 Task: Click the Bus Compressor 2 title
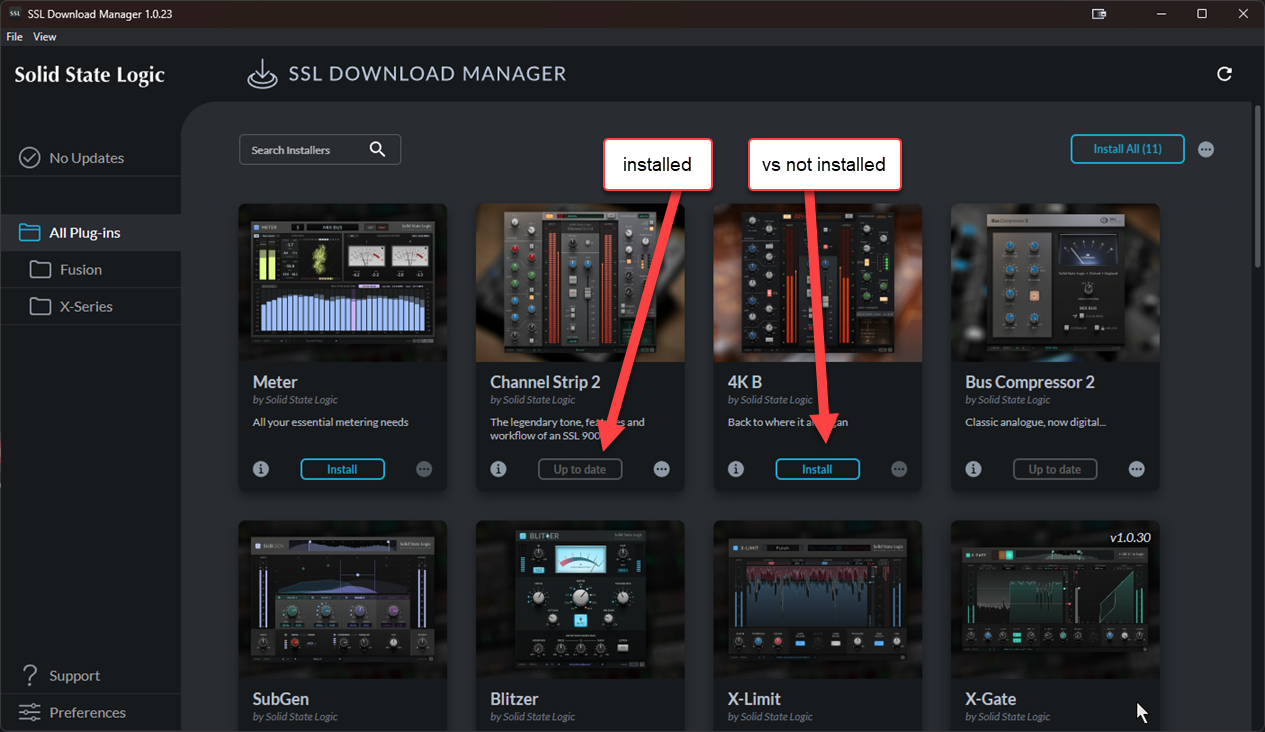(x=1030, y=382)
